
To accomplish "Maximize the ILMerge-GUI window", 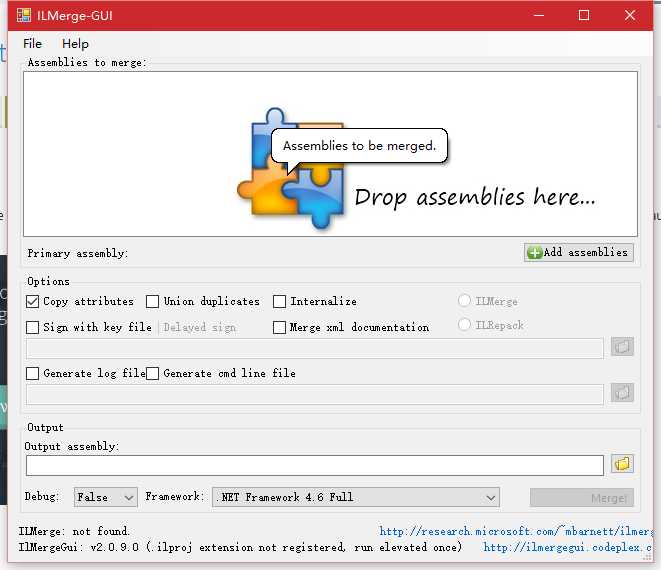I will click(584, 16).
